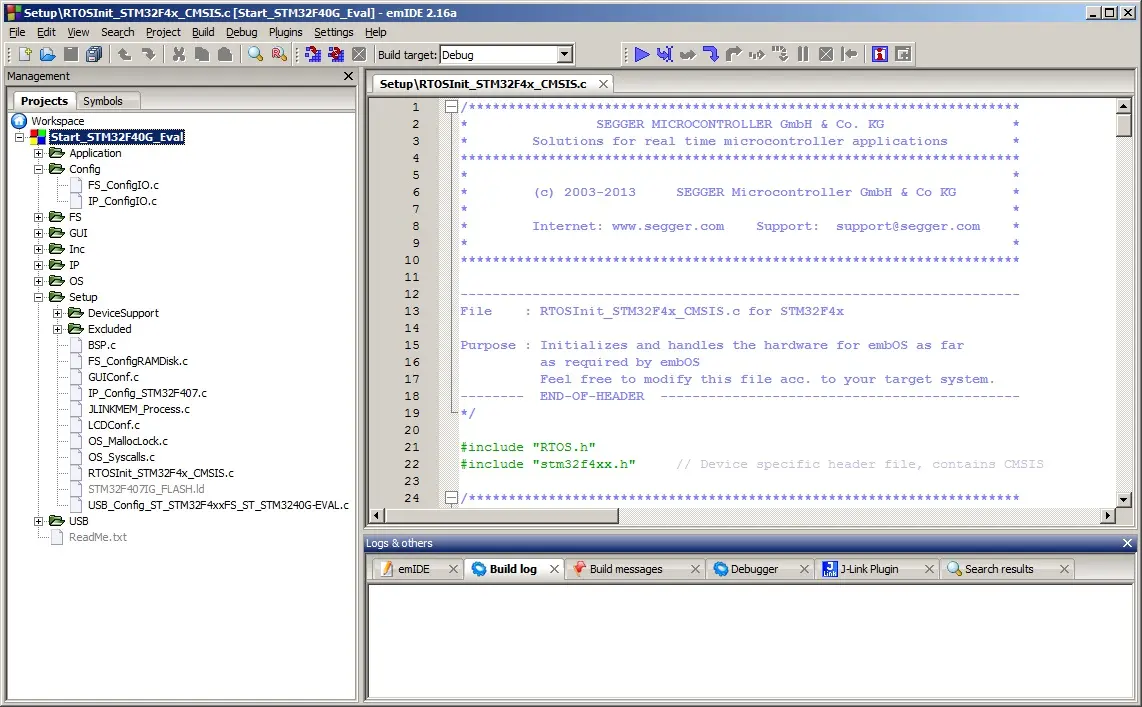Switch to the Symbols tab
This screenshot has height=707, width=1142.
[x=103, y=101]
